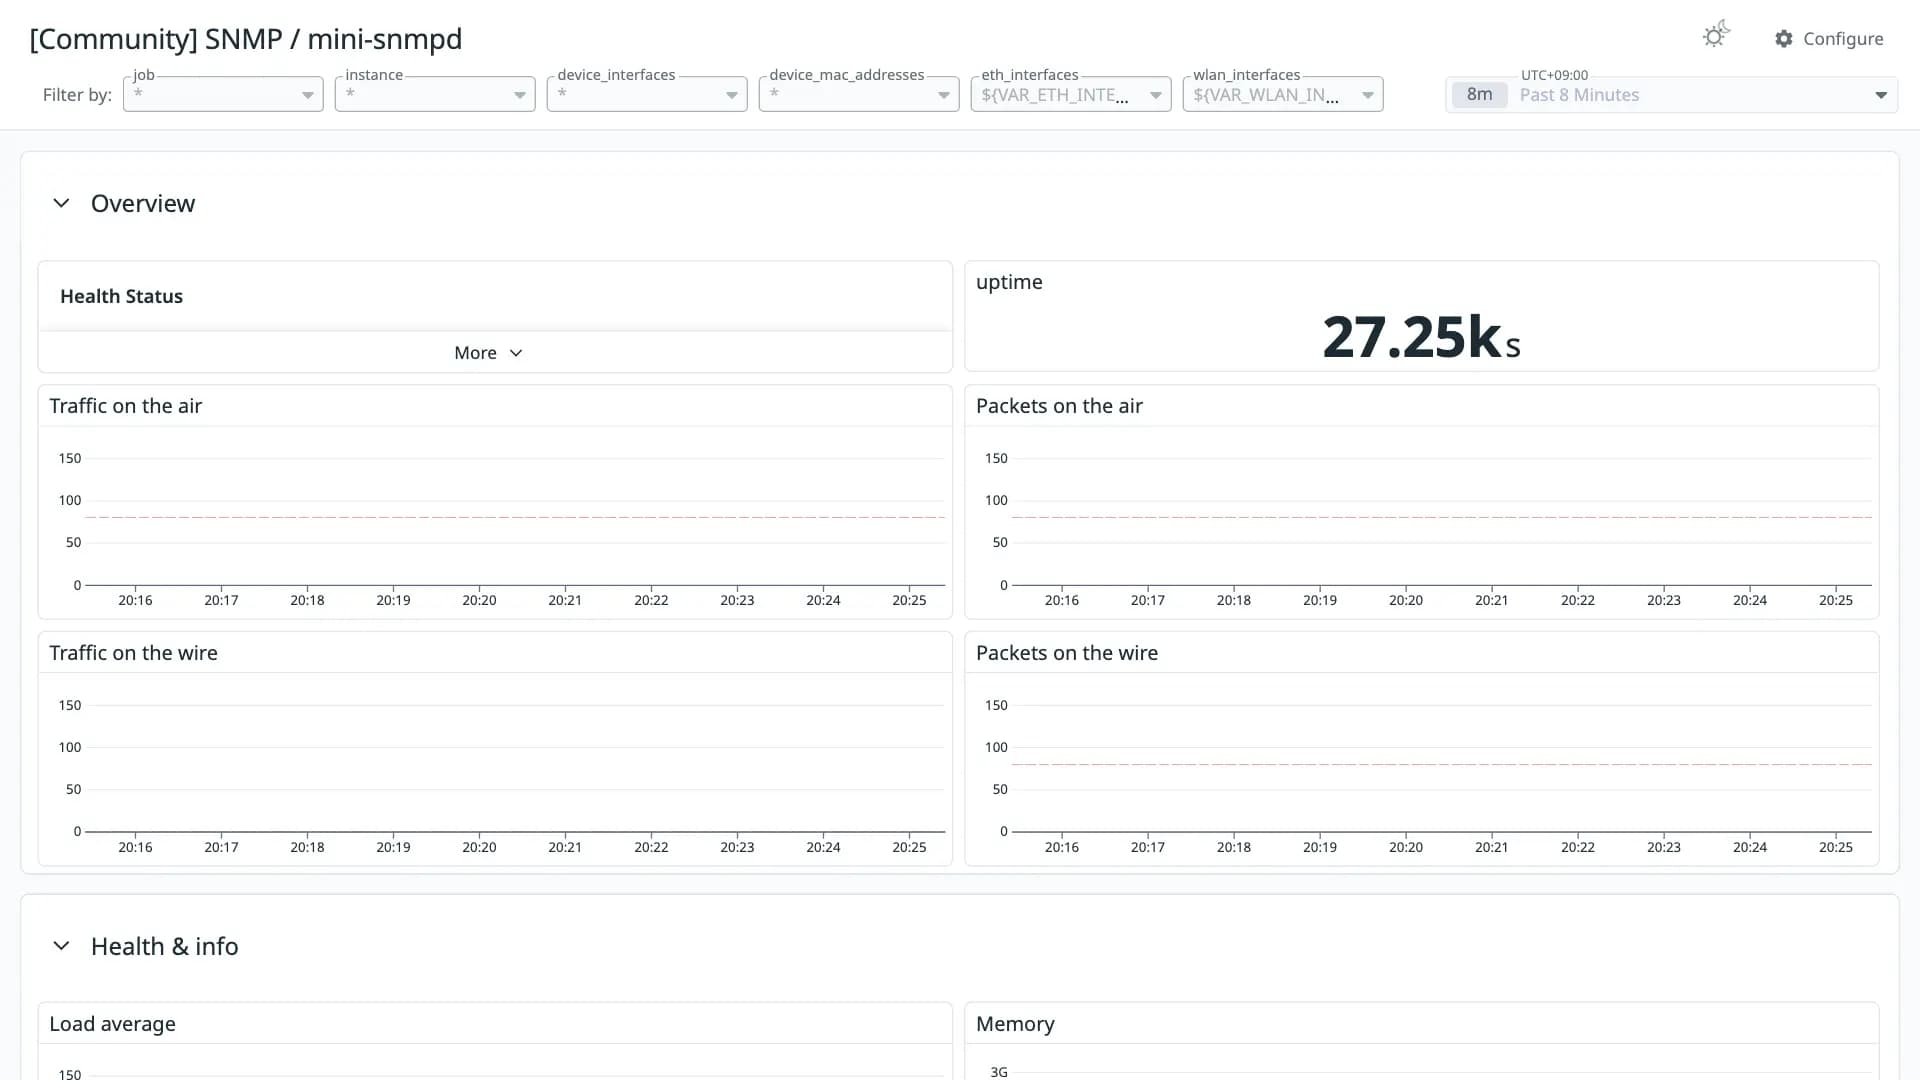1920x1080 pixels.
Task: Click the Traffic on the wire title
Action: [133, 653]
